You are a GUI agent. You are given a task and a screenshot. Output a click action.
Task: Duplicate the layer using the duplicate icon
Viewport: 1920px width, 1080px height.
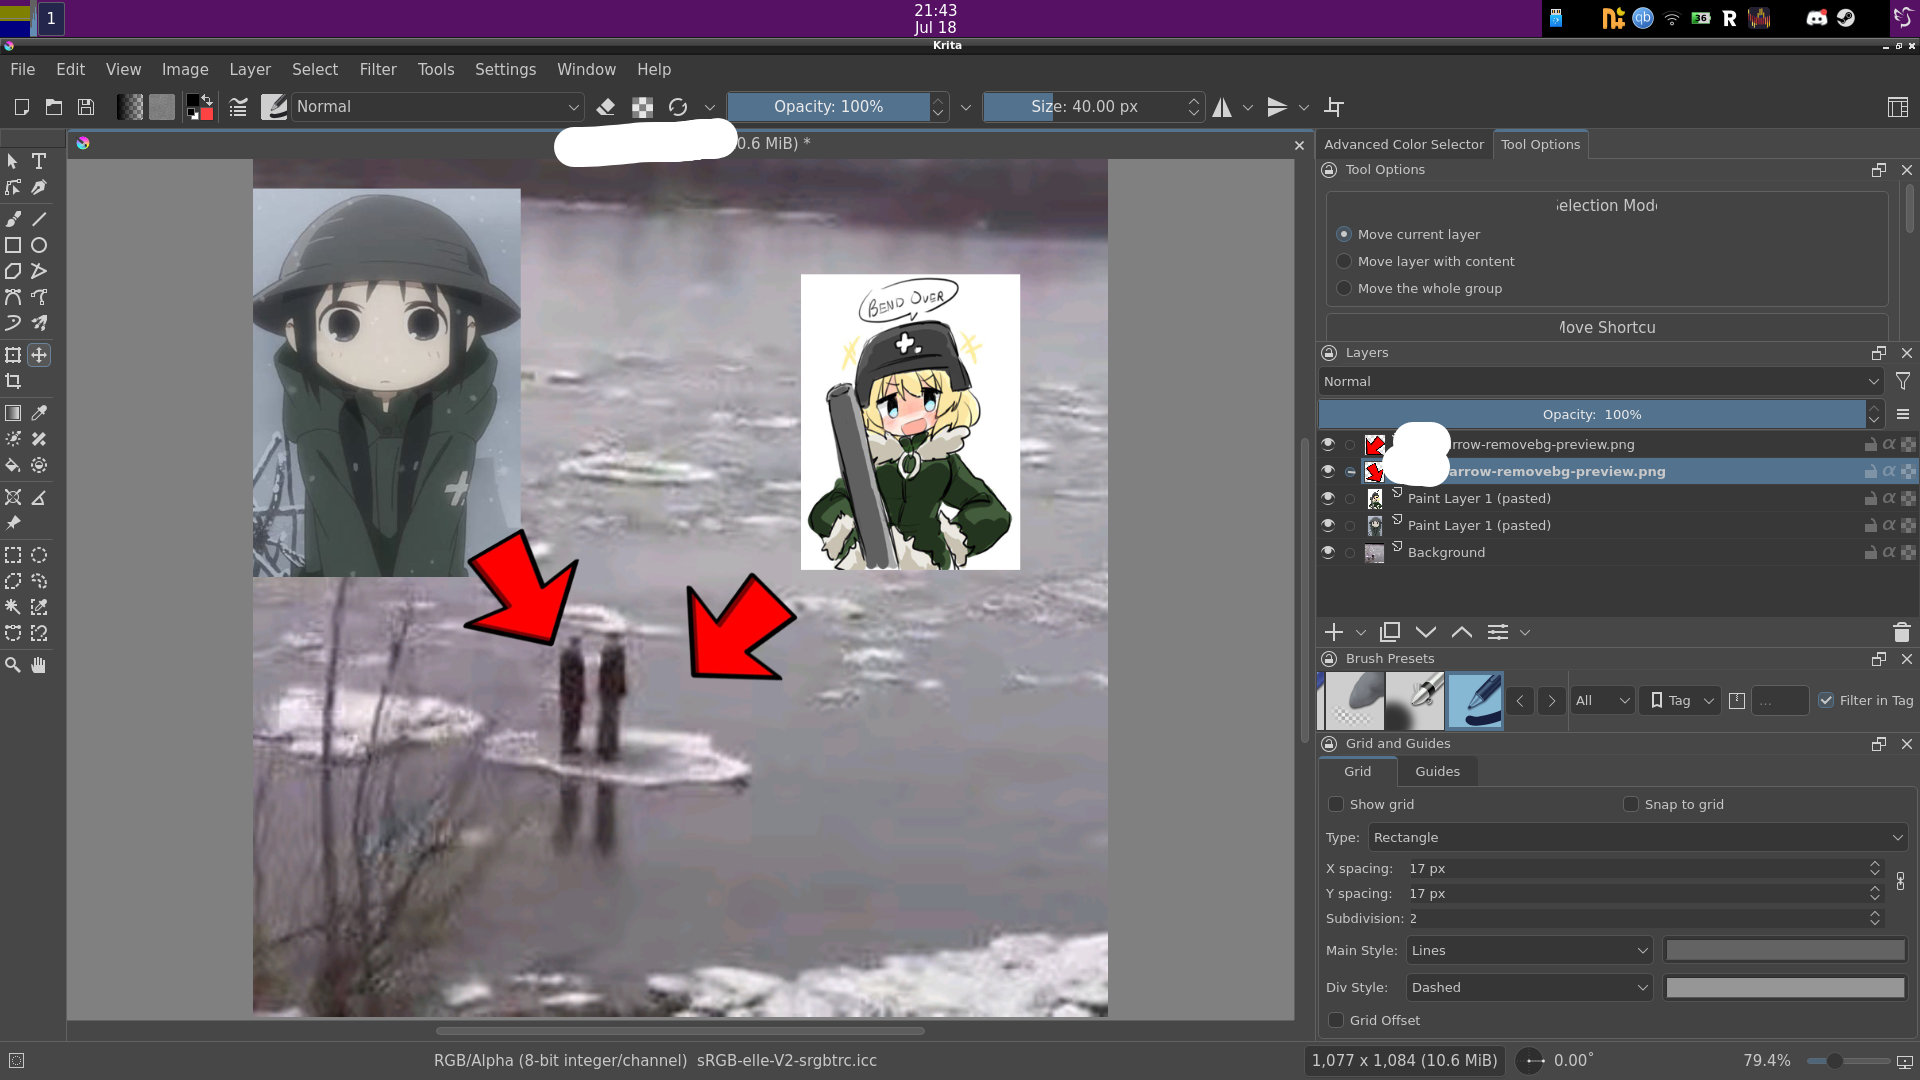[1390, 632]
